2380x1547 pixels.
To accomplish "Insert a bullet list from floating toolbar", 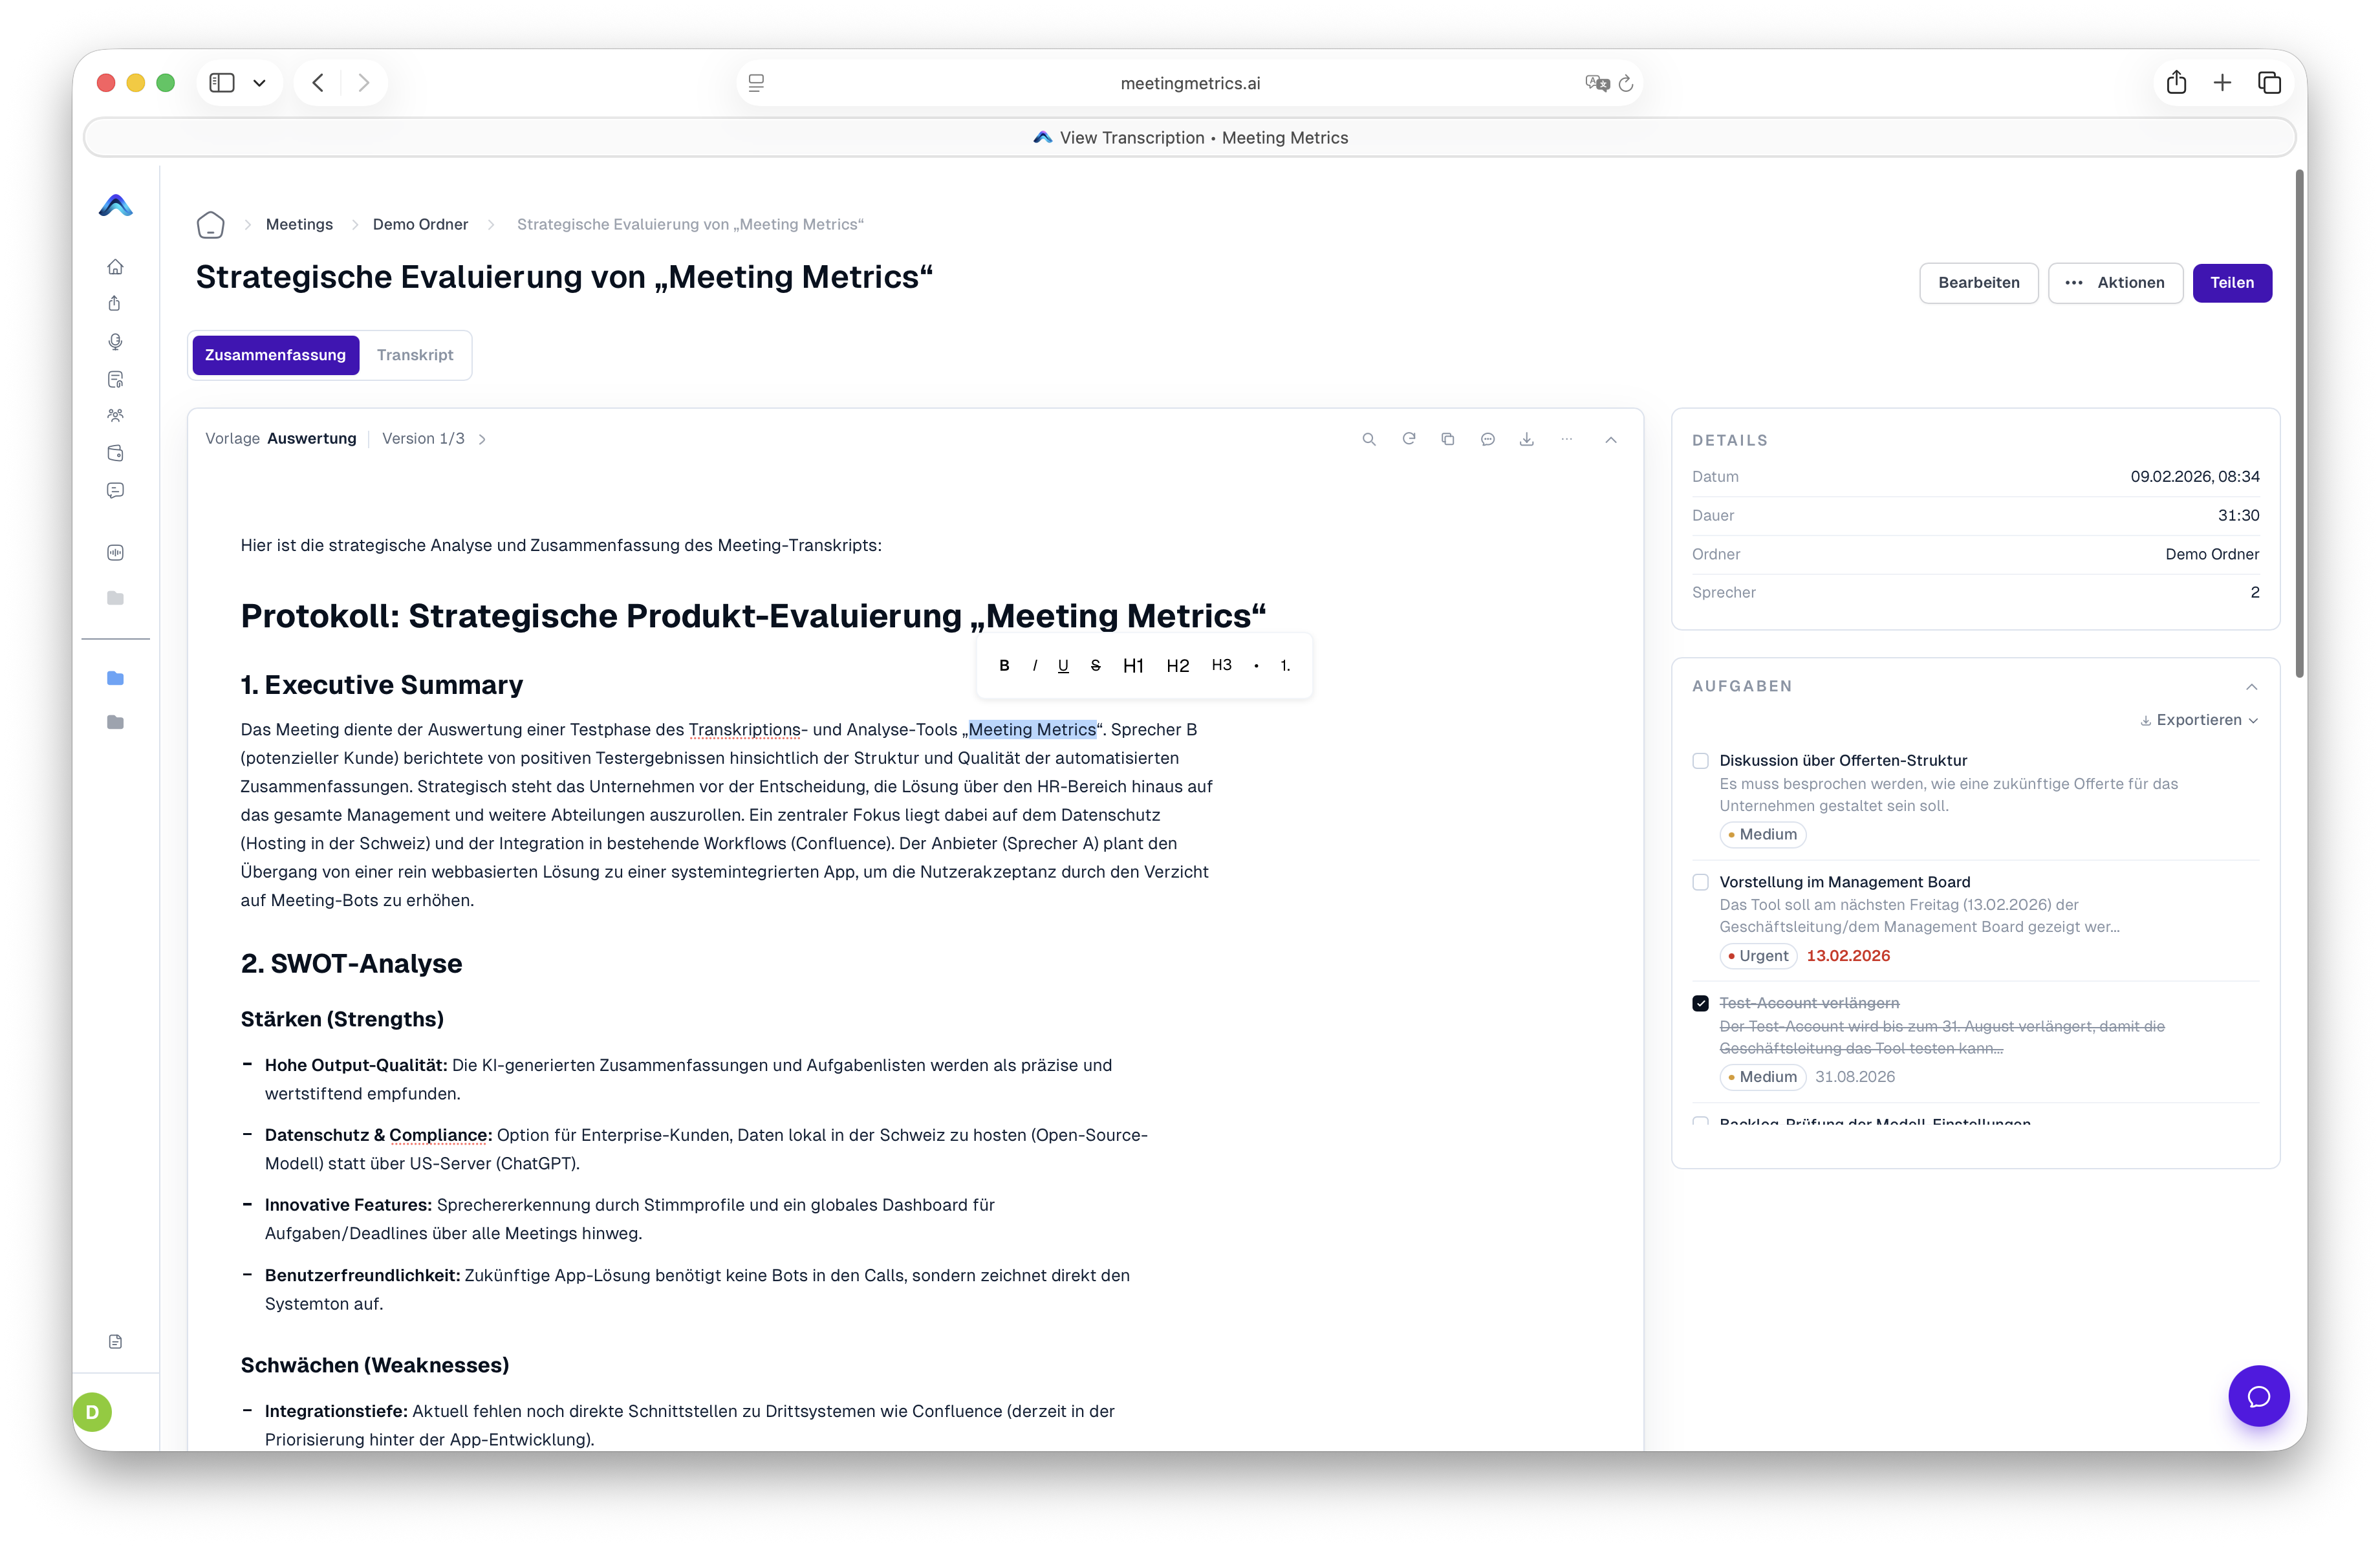I will tap(1256, 666).
